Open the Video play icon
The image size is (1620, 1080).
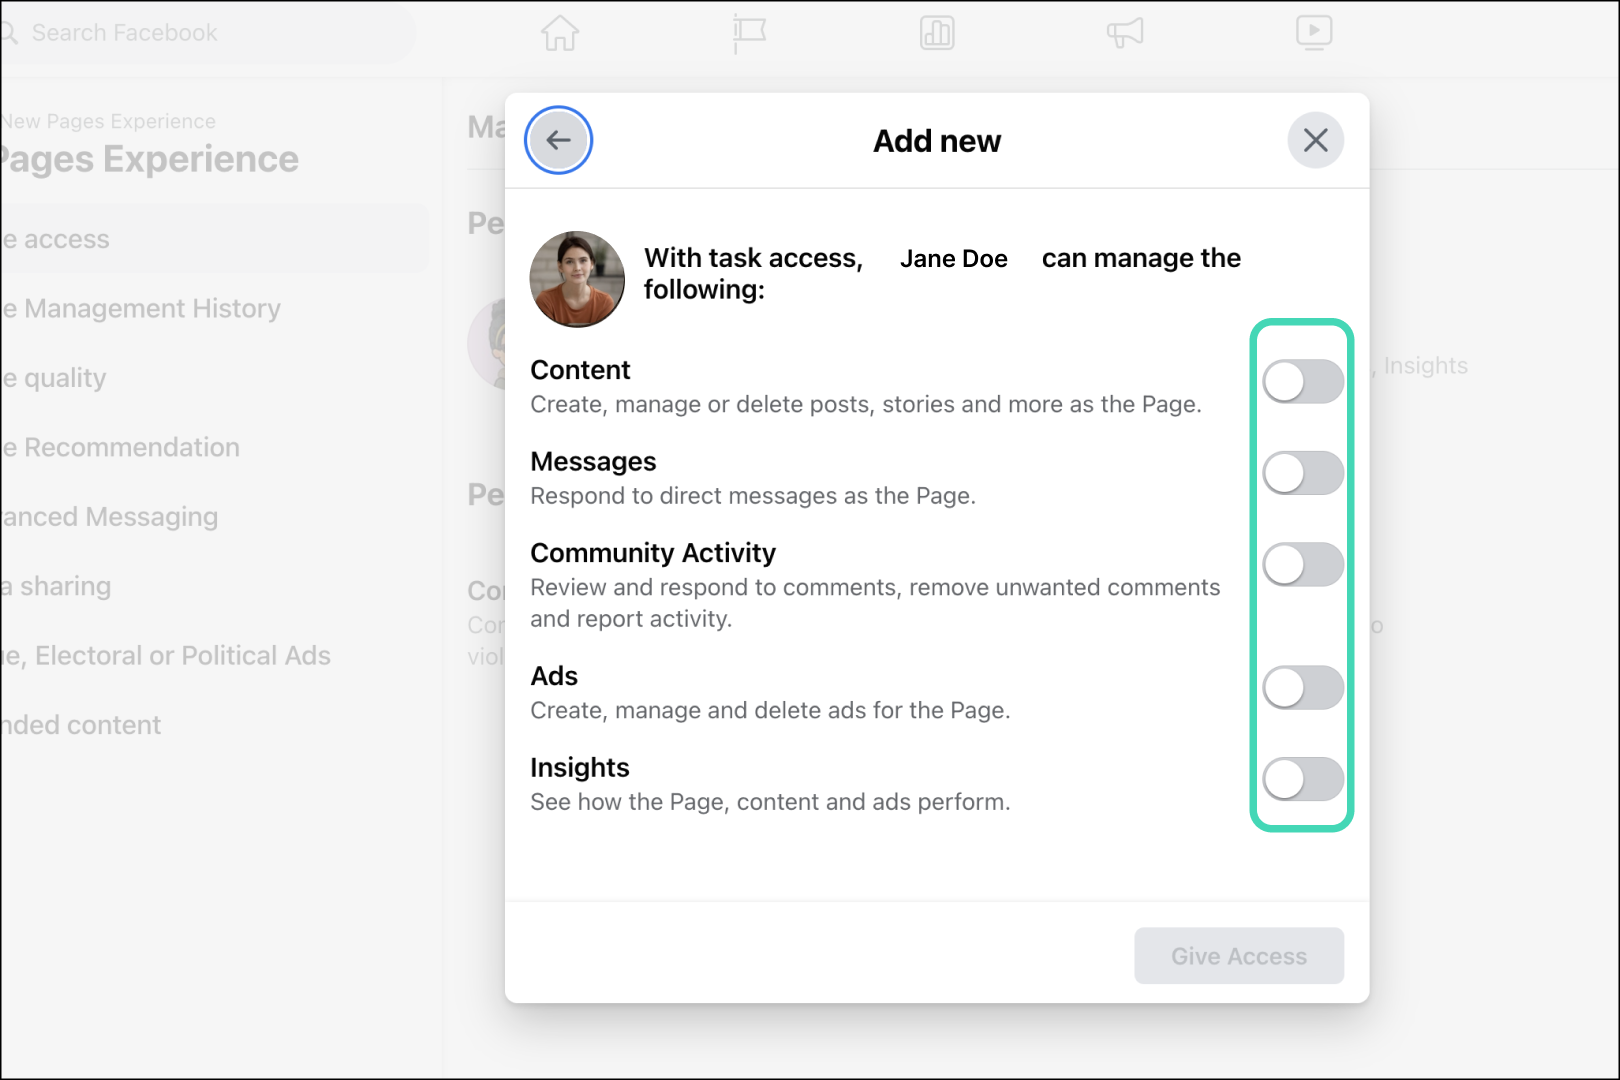click(x=1314, y=33)
